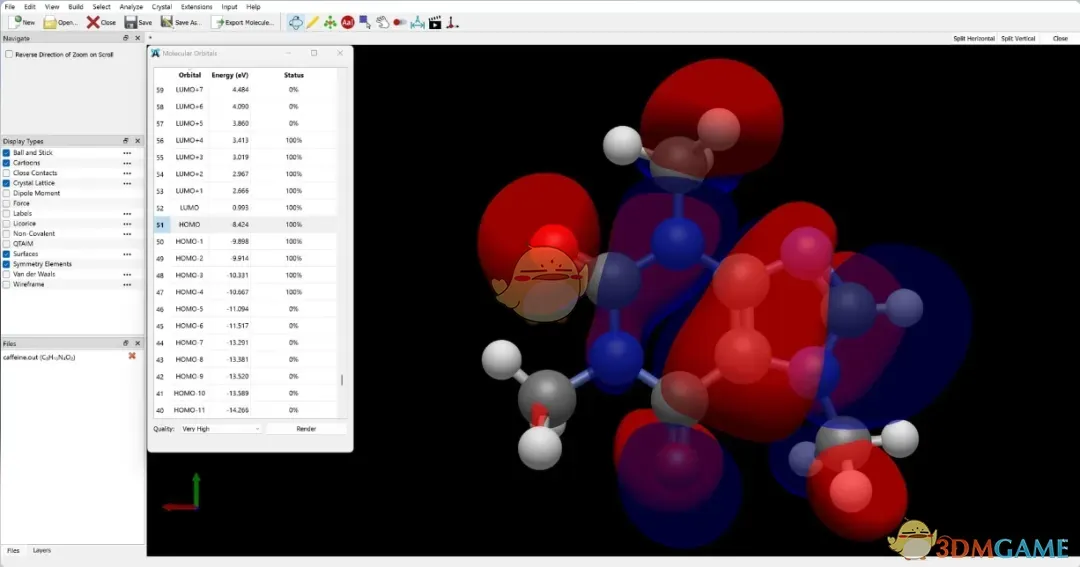The image size is (1080, 567).
Task: Disable the Ball and Stick display type
Action: point(7,153)
